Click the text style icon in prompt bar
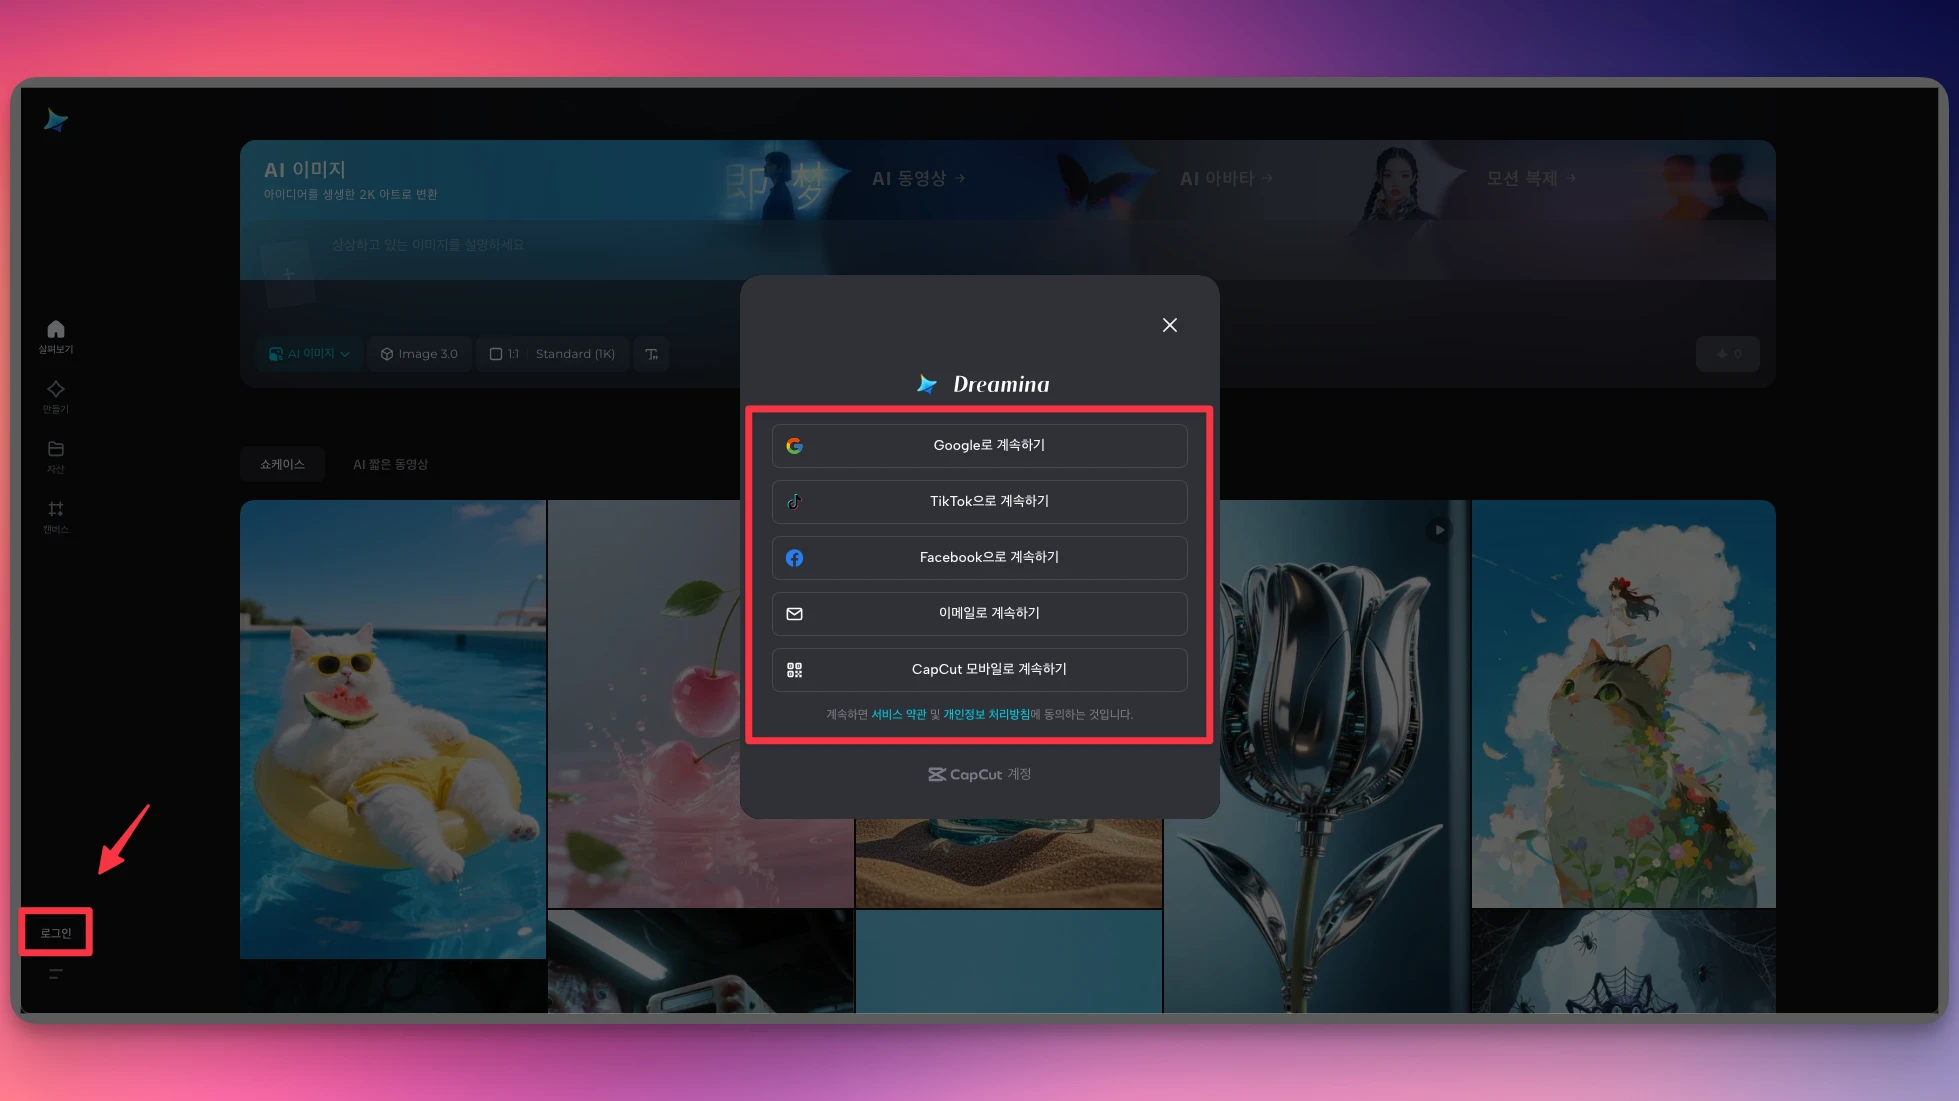Screen dimensions: 1959x1101 pyautogui.click(x=652, y=354)
